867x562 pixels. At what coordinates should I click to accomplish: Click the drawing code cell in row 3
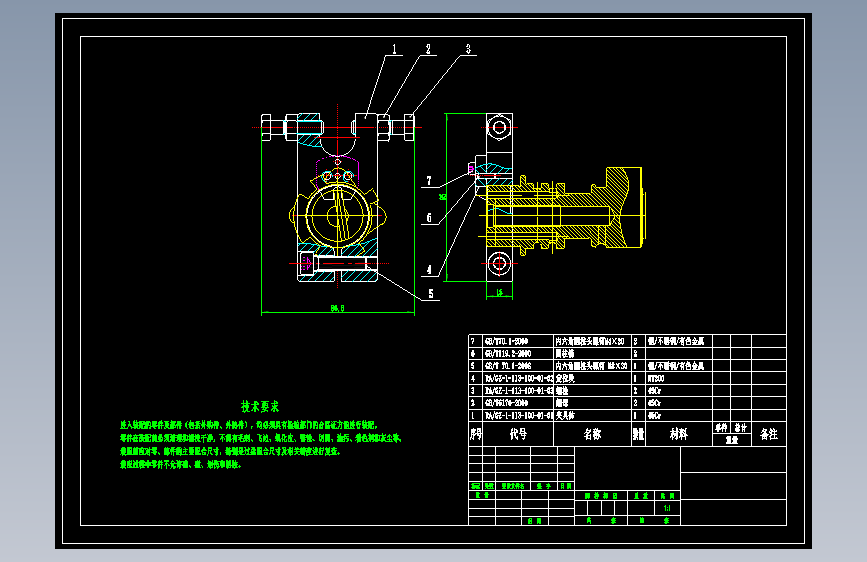[519, 391]
